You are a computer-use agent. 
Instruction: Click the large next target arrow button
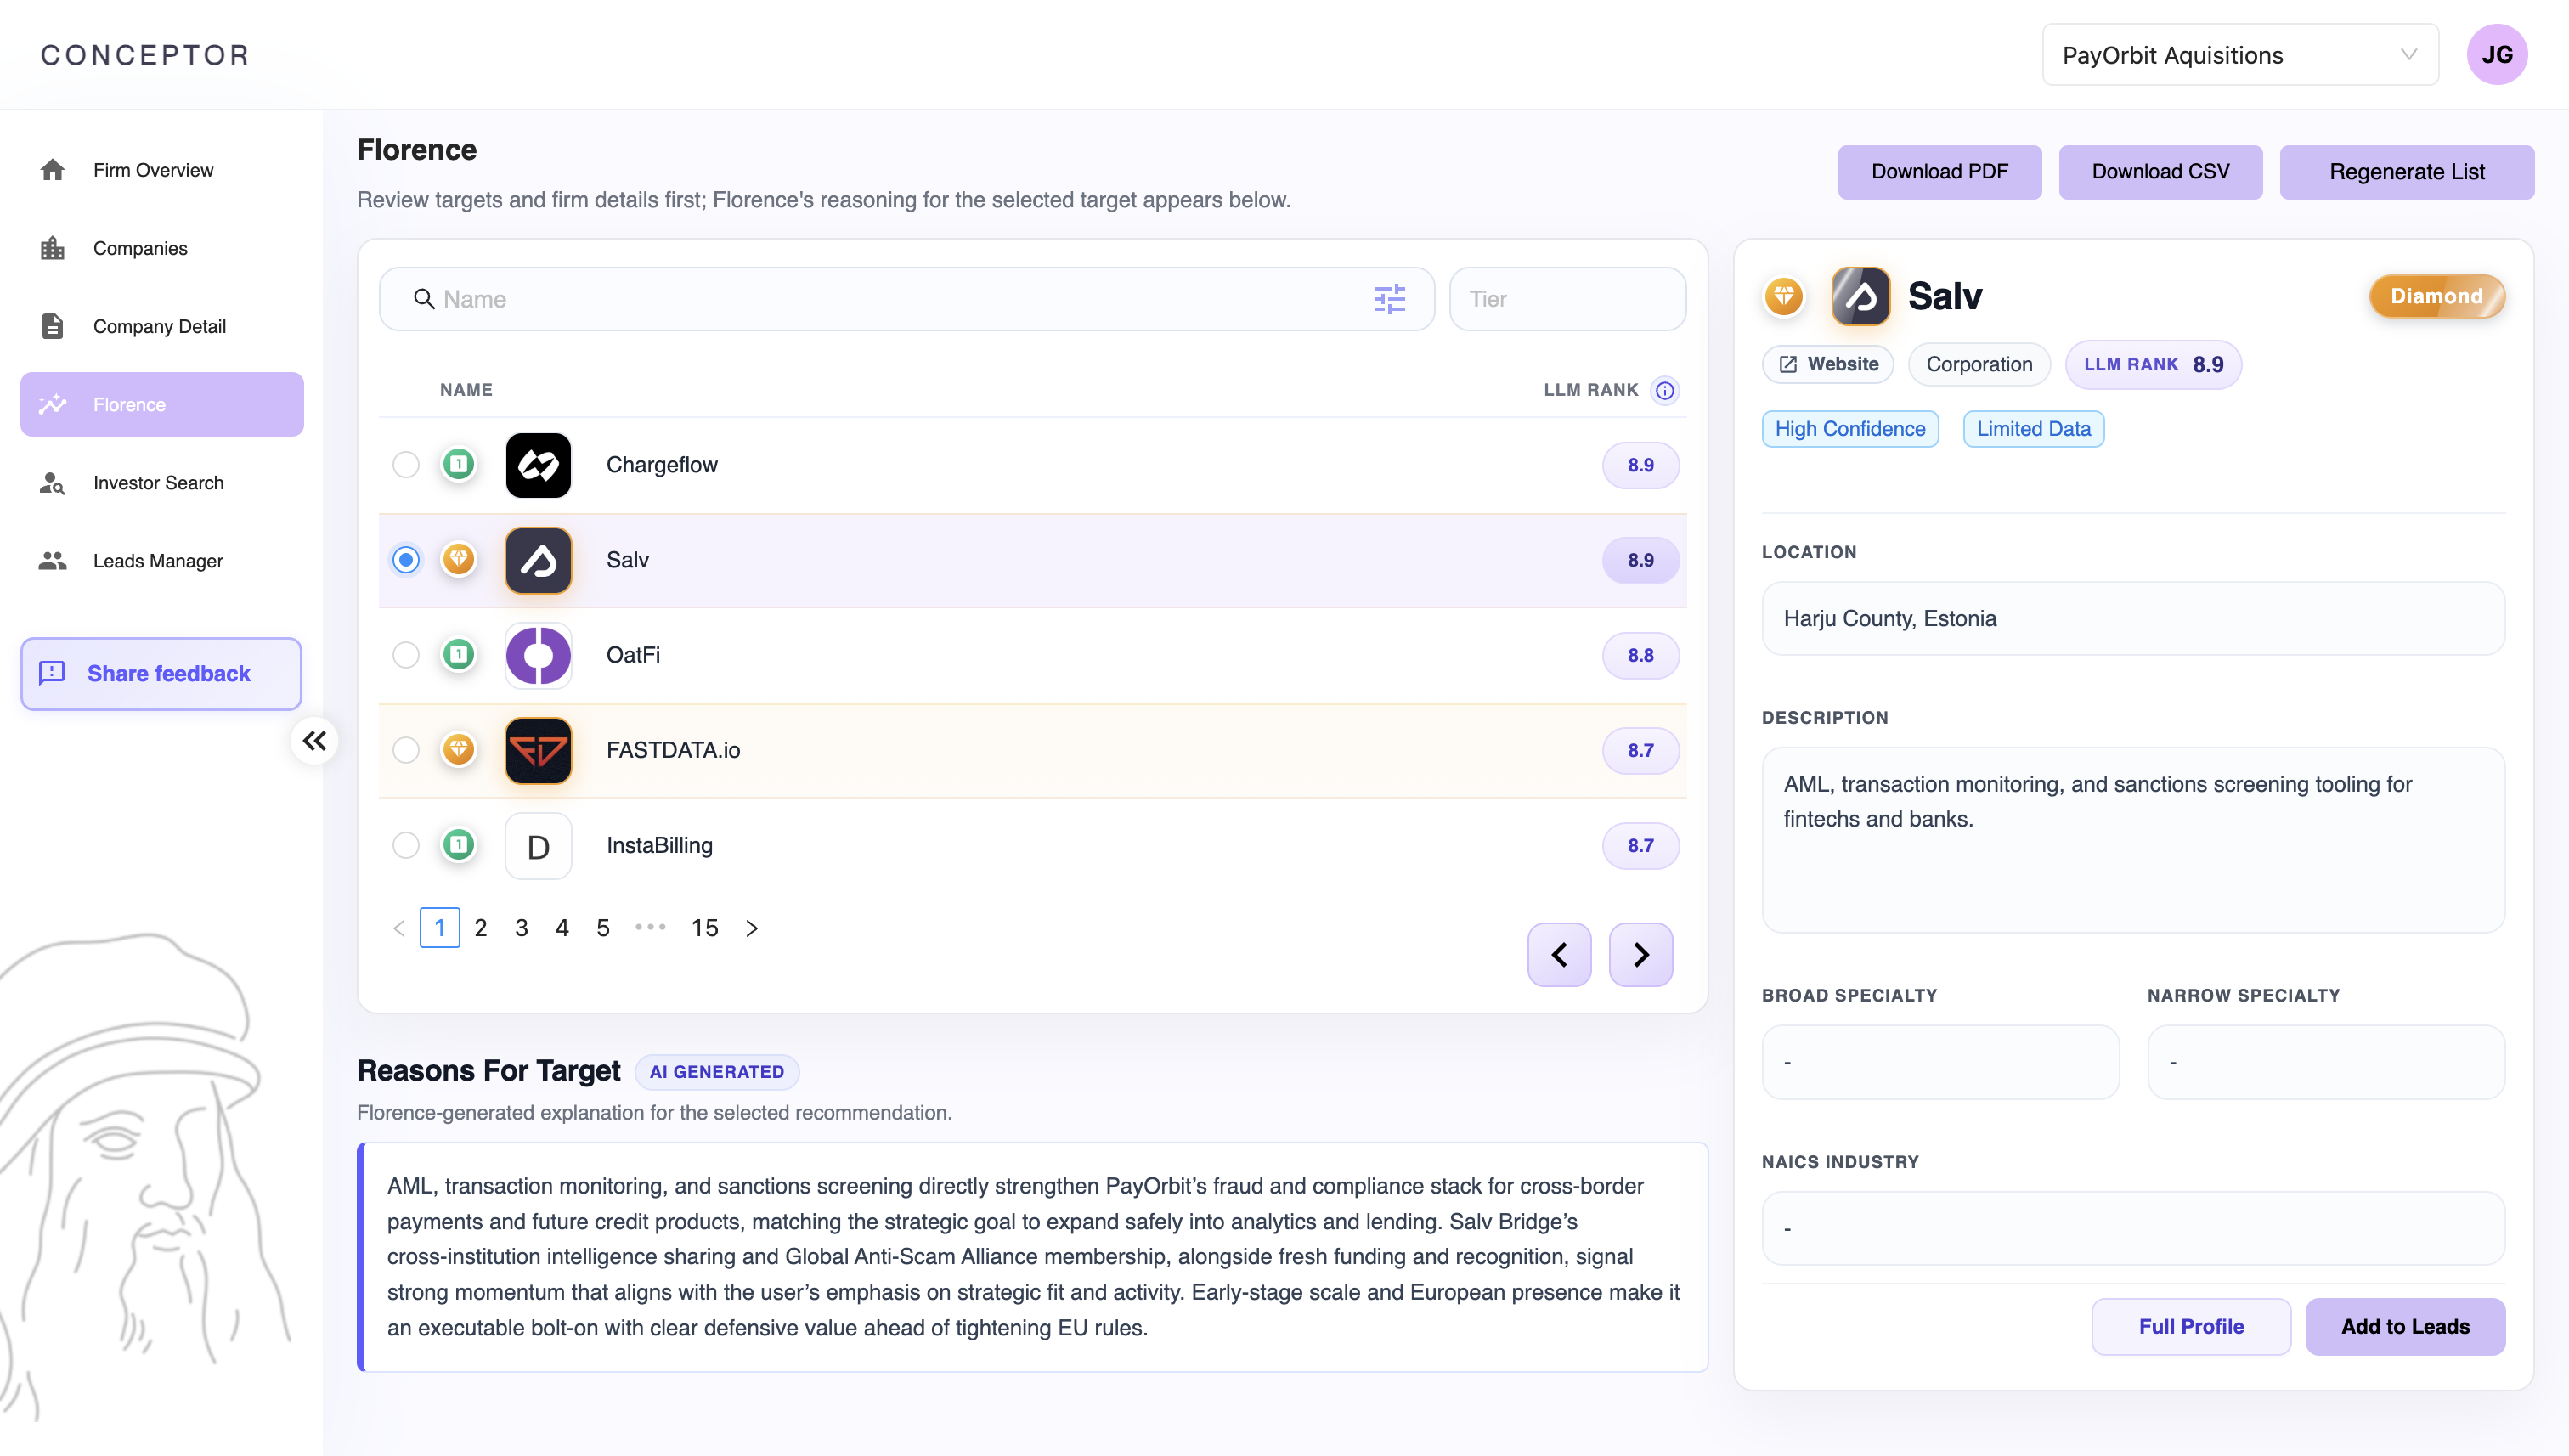pos(1641,955)
